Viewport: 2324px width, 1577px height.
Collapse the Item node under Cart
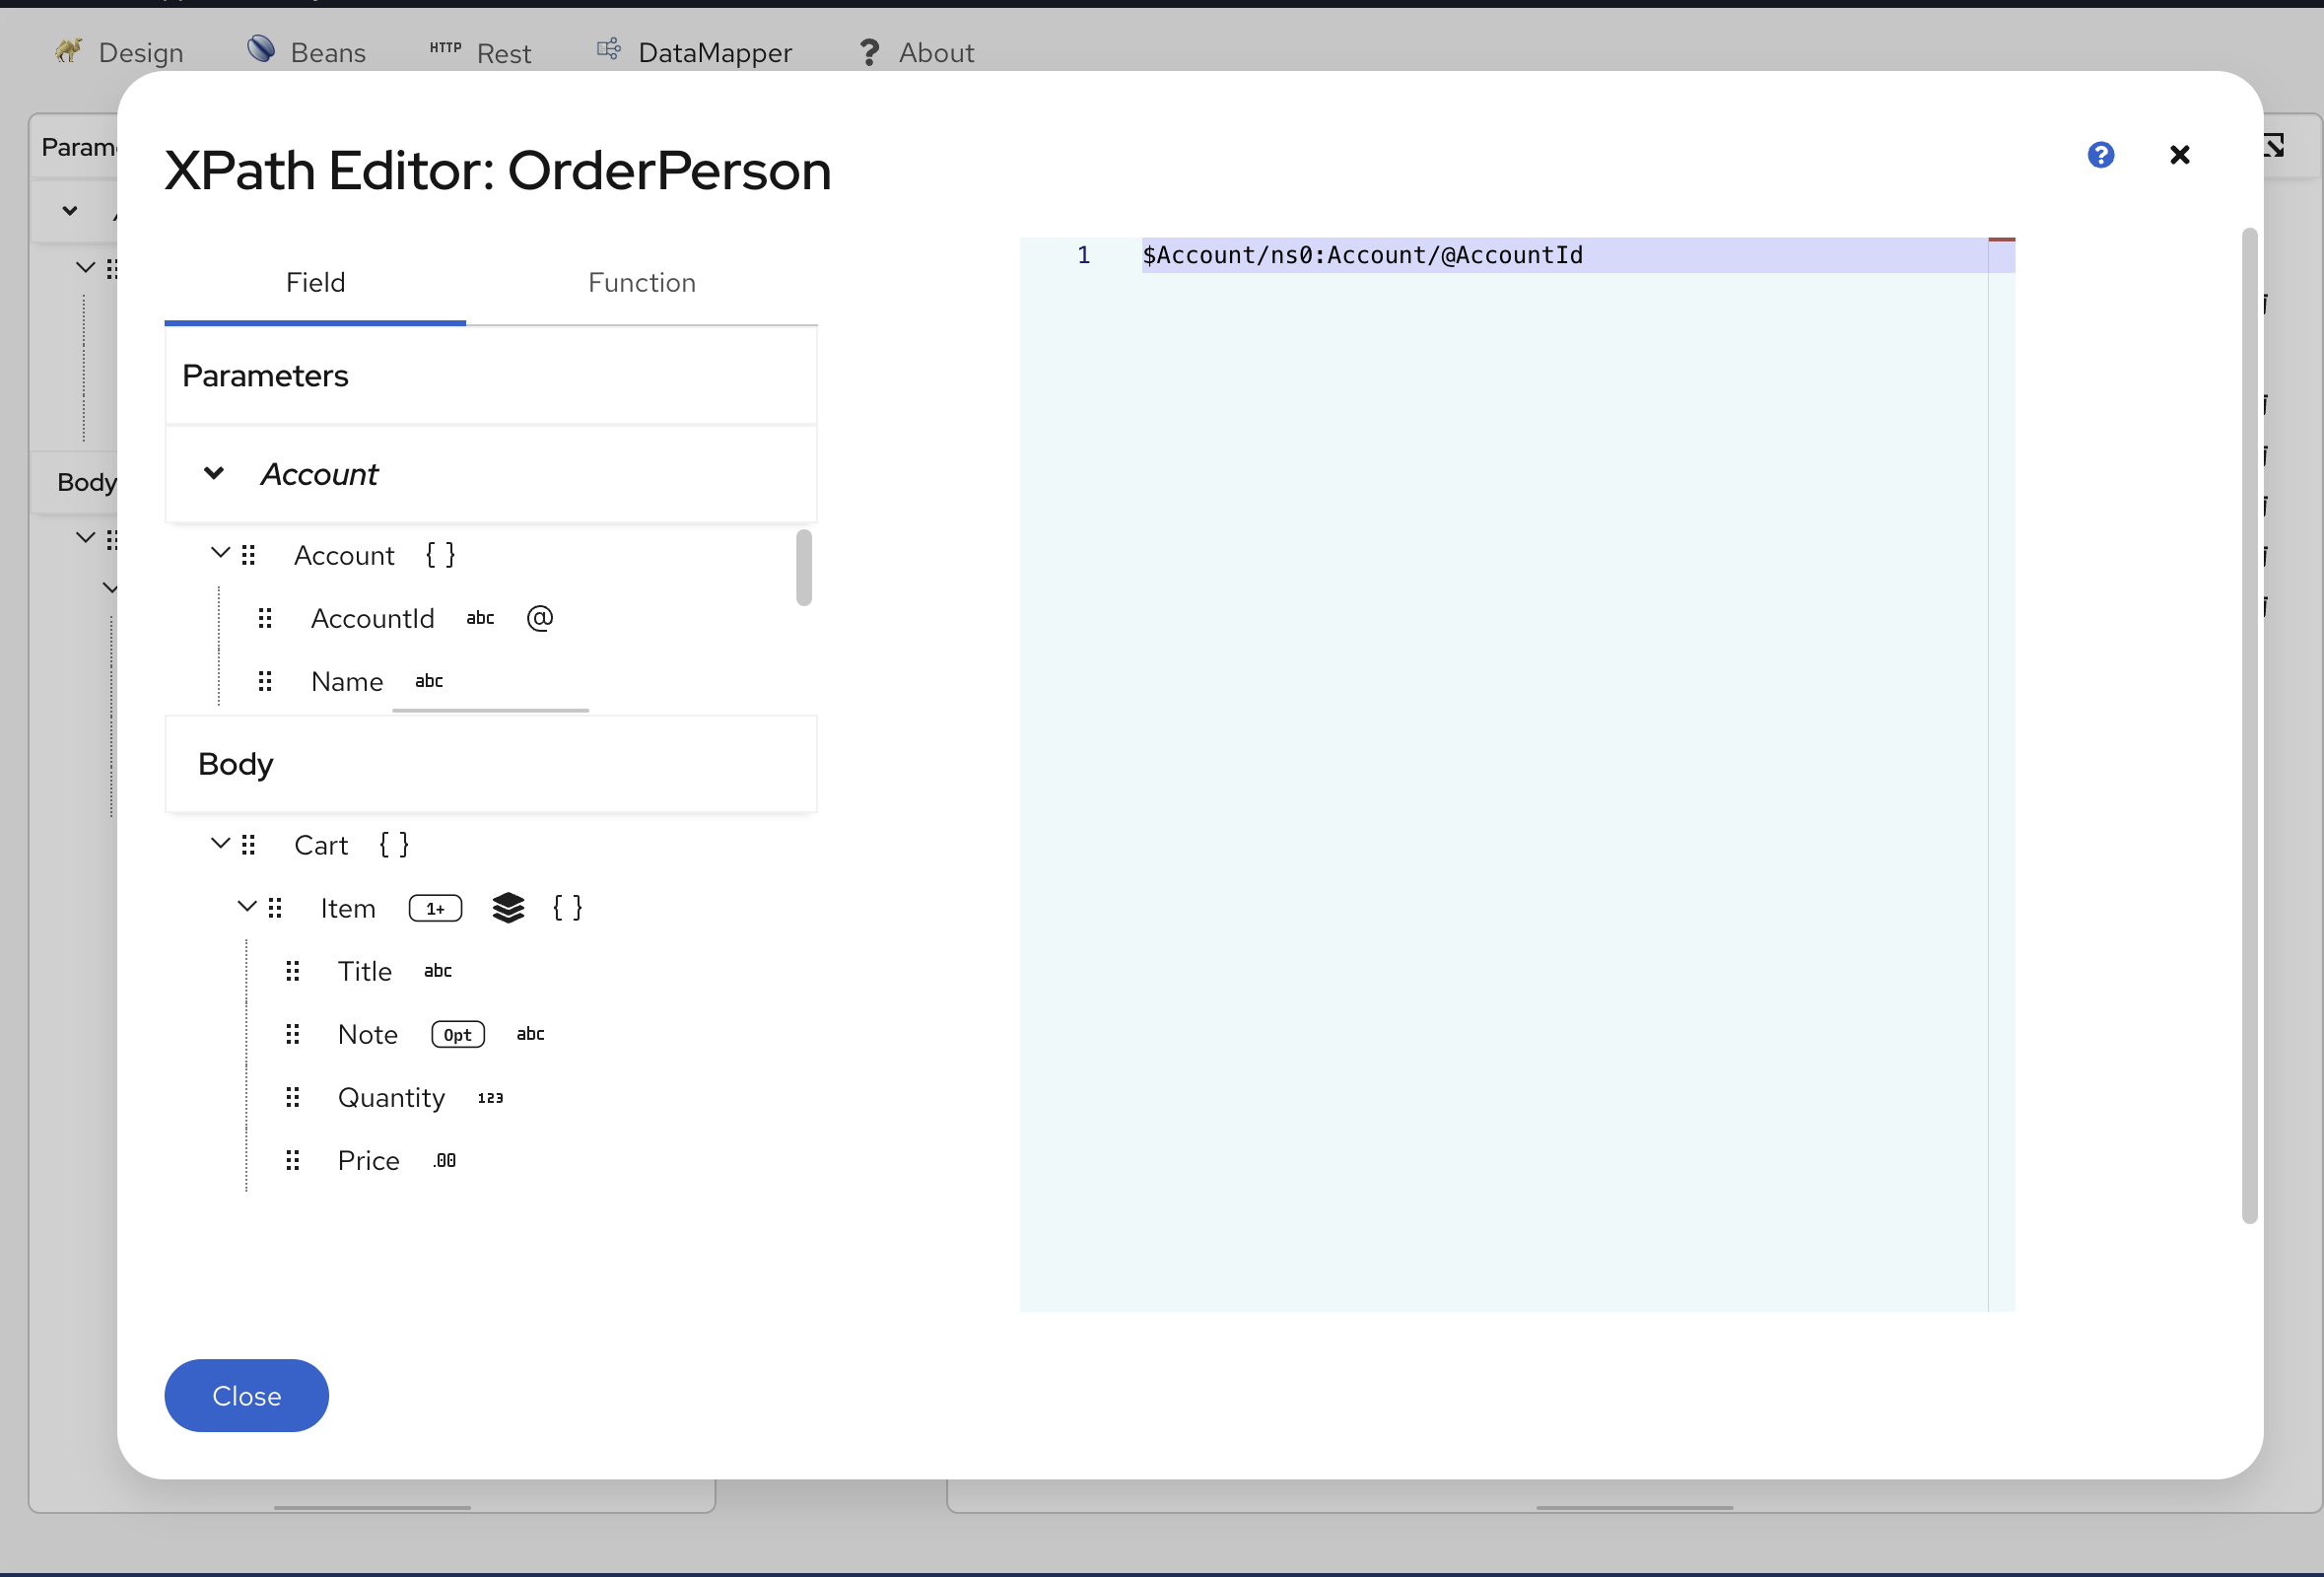click(x=247, y=906)
